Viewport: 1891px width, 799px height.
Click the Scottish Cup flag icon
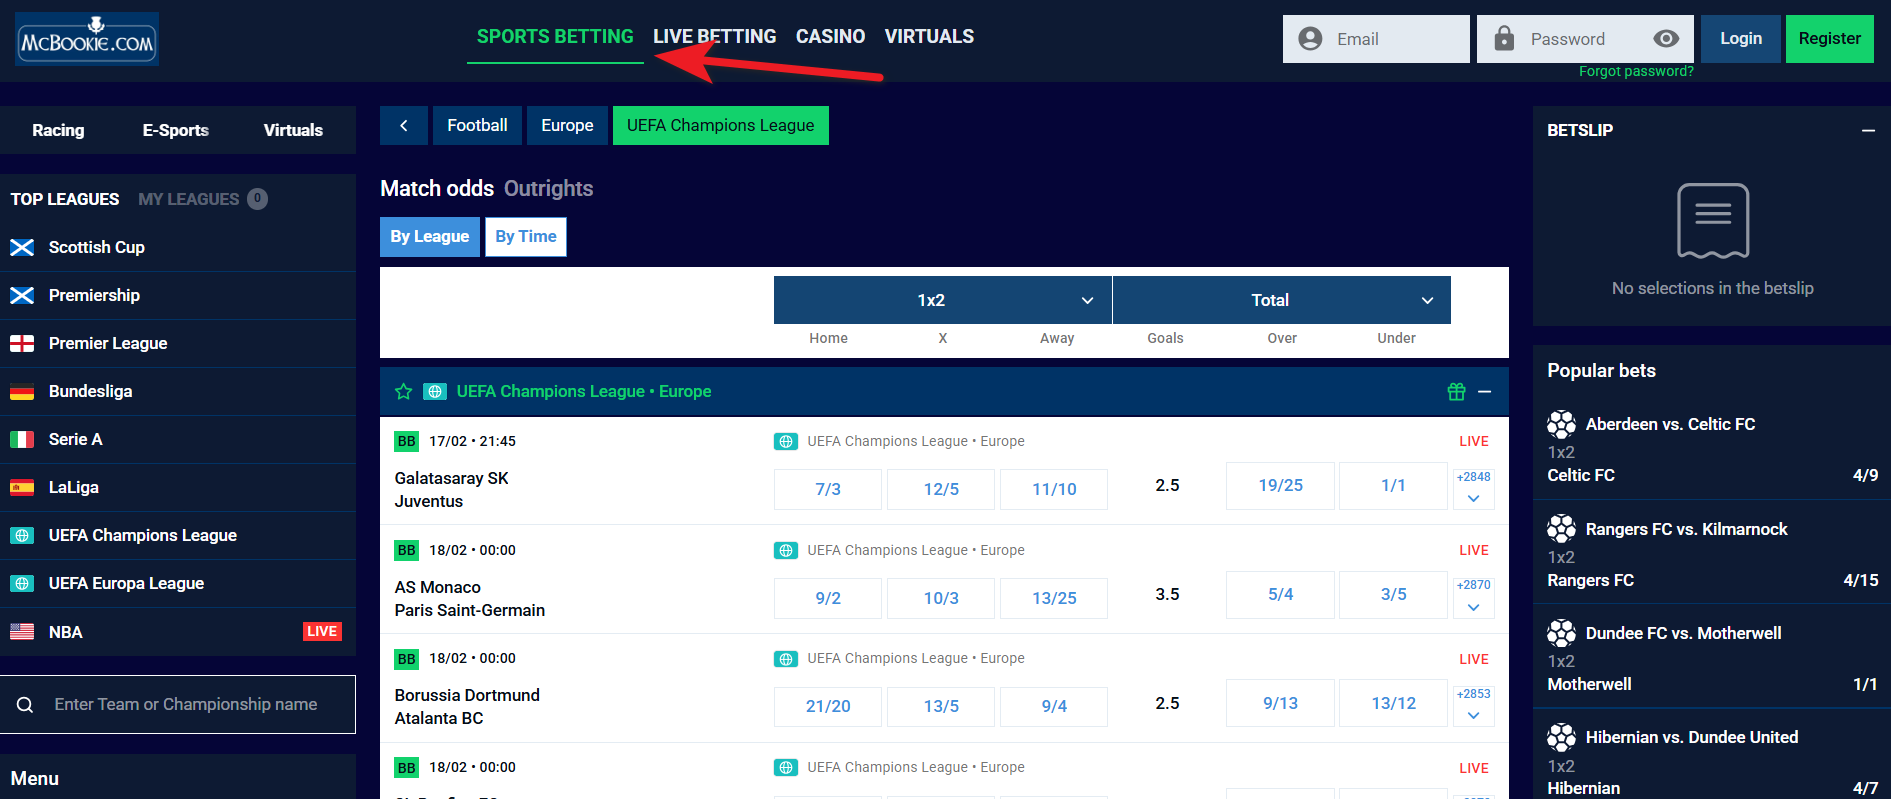(22, 247)
